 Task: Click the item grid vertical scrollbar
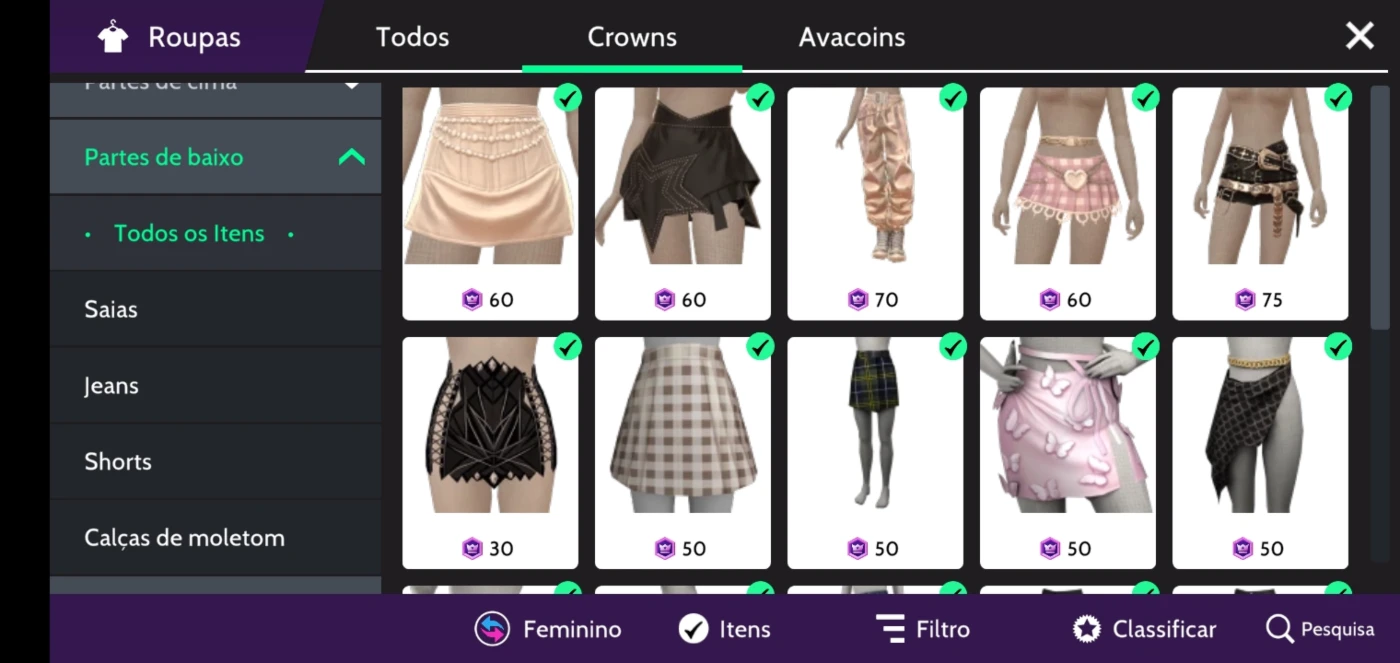(x=1380, y=208)
